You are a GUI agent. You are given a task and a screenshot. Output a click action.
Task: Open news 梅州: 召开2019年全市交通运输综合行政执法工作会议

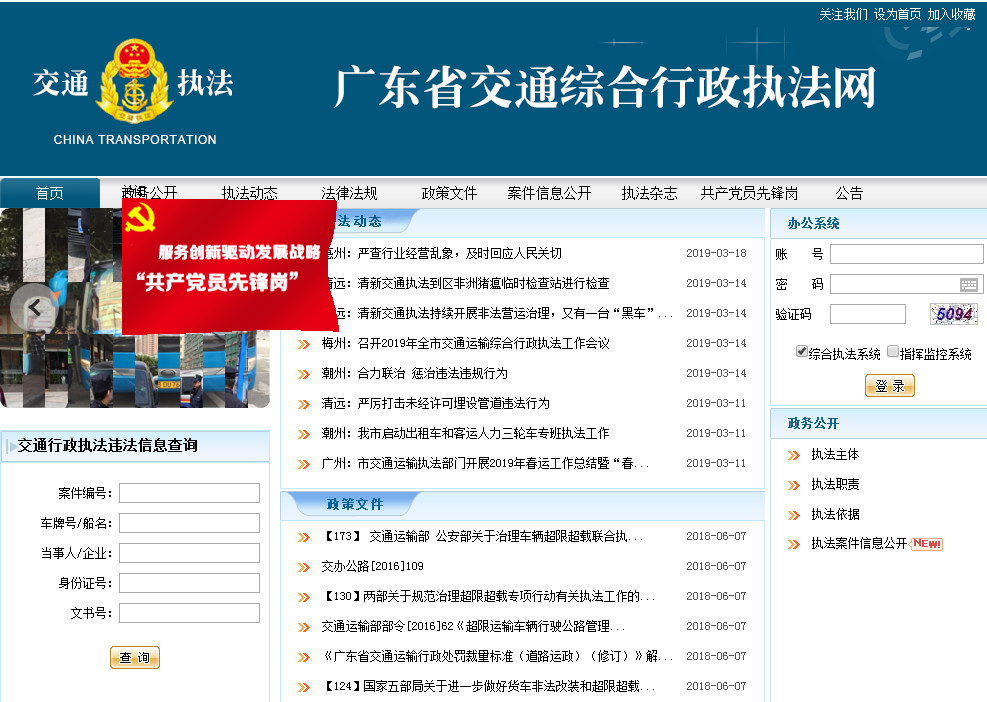465,343
